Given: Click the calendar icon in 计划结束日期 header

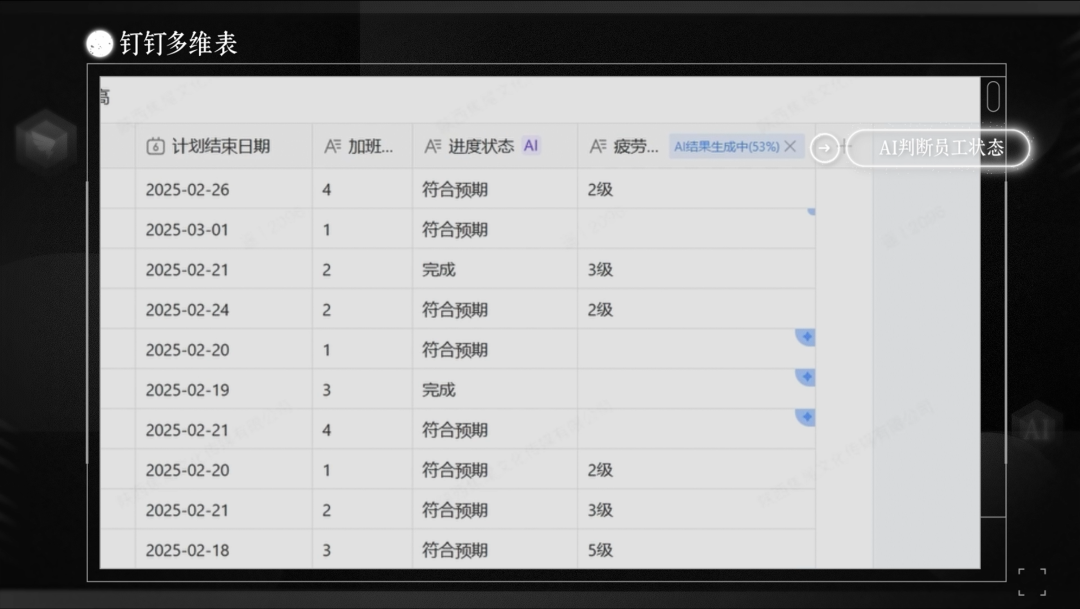Looking at the screenshot, I should pos(156,146).
